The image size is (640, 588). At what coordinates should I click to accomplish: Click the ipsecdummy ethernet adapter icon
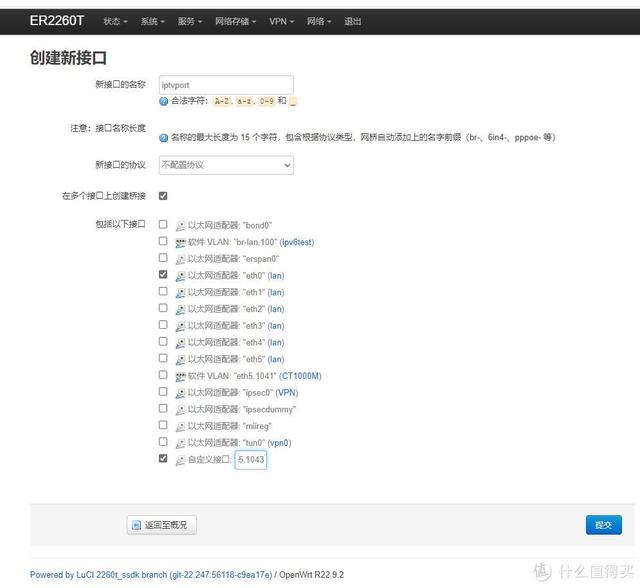point(180,410)
